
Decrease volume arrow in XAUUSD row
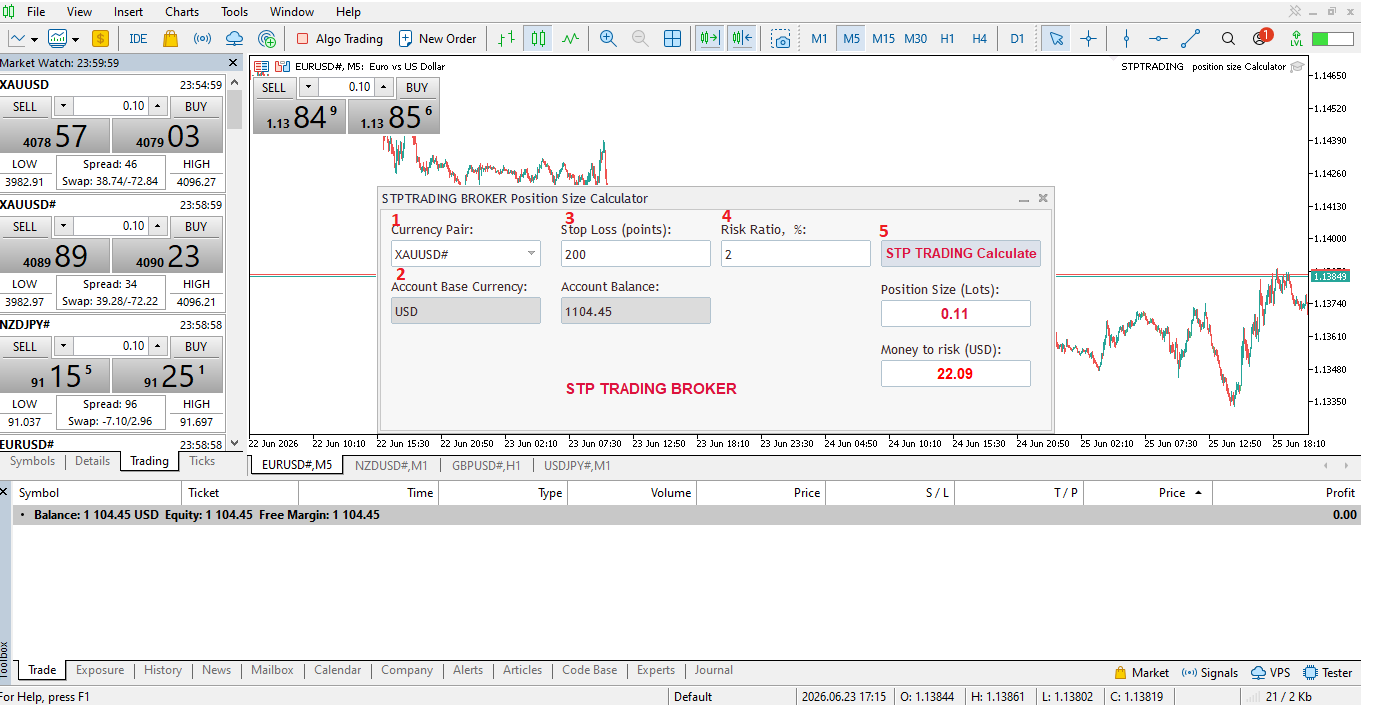click(62, 106)
